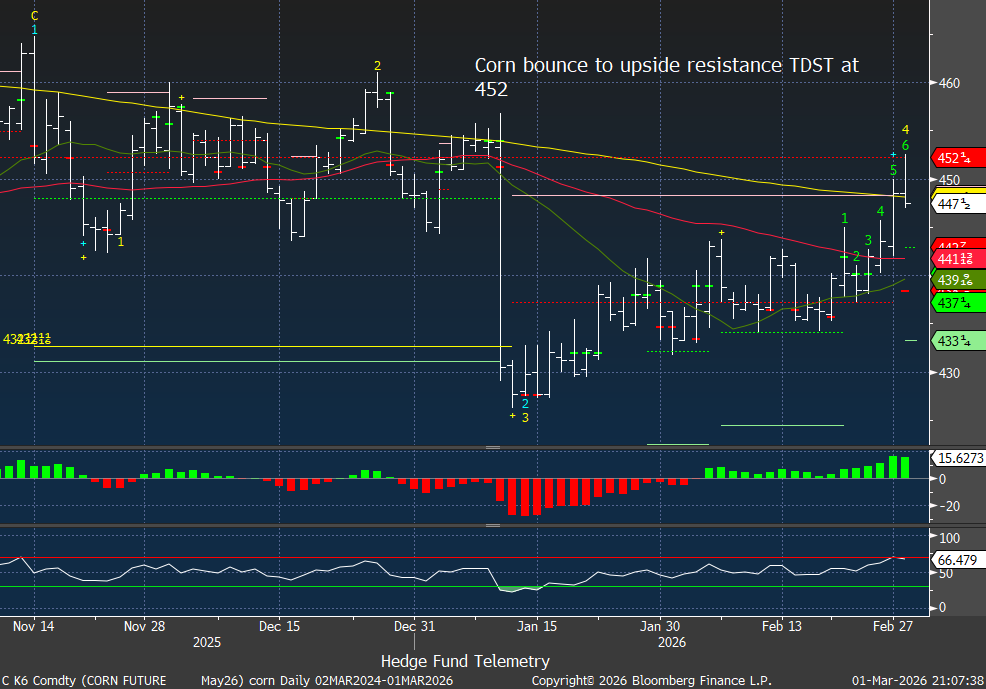986x689 pixels.
Task: Click the 01-Mar-2026 timestamp in footer
Action: pos(915,681)
